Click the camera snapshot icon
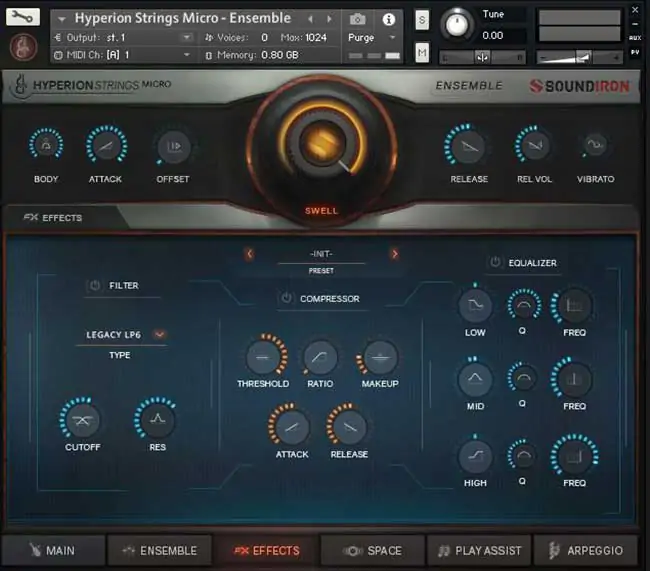Viewport: 650px width, 571px height. (x=357, y=19)
